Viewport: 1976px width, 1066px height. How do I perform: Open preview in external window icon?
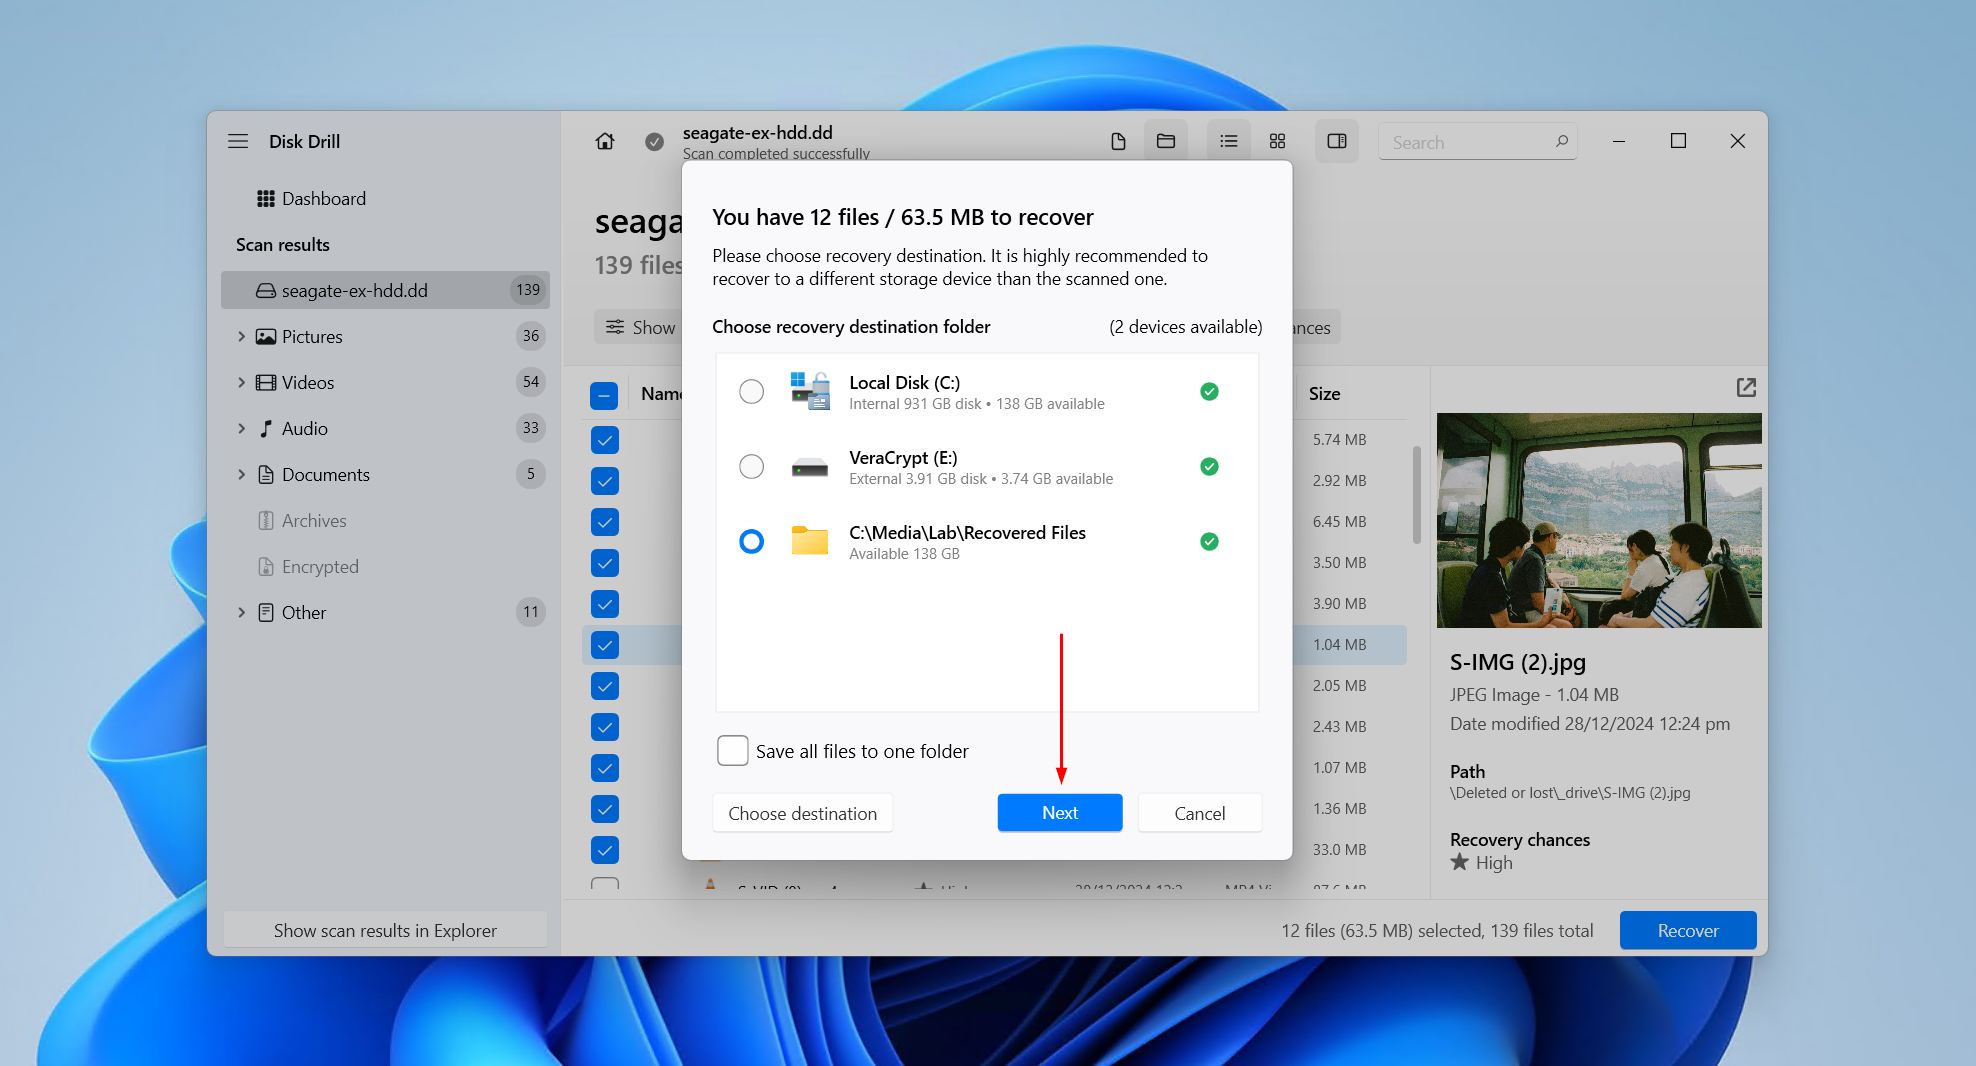(1746, 388)
